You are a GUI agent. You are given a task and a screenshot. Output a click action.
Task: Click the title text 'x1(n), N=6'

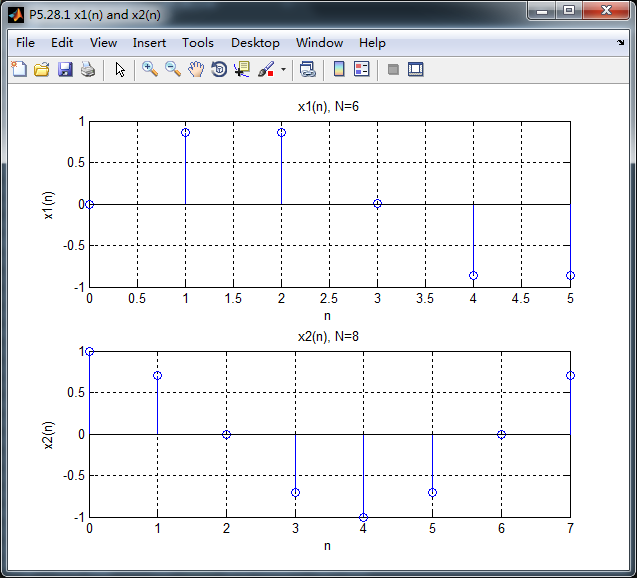tap(328, 106)
